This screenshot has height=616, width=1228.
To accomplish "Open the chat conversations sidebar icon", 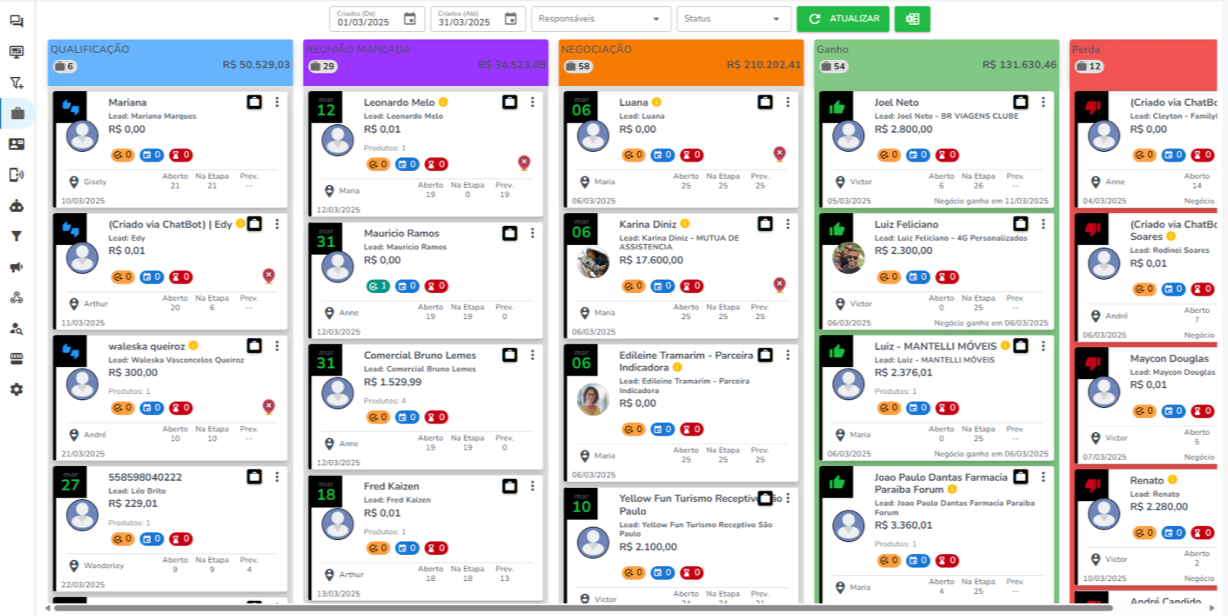I will (16, 21).
